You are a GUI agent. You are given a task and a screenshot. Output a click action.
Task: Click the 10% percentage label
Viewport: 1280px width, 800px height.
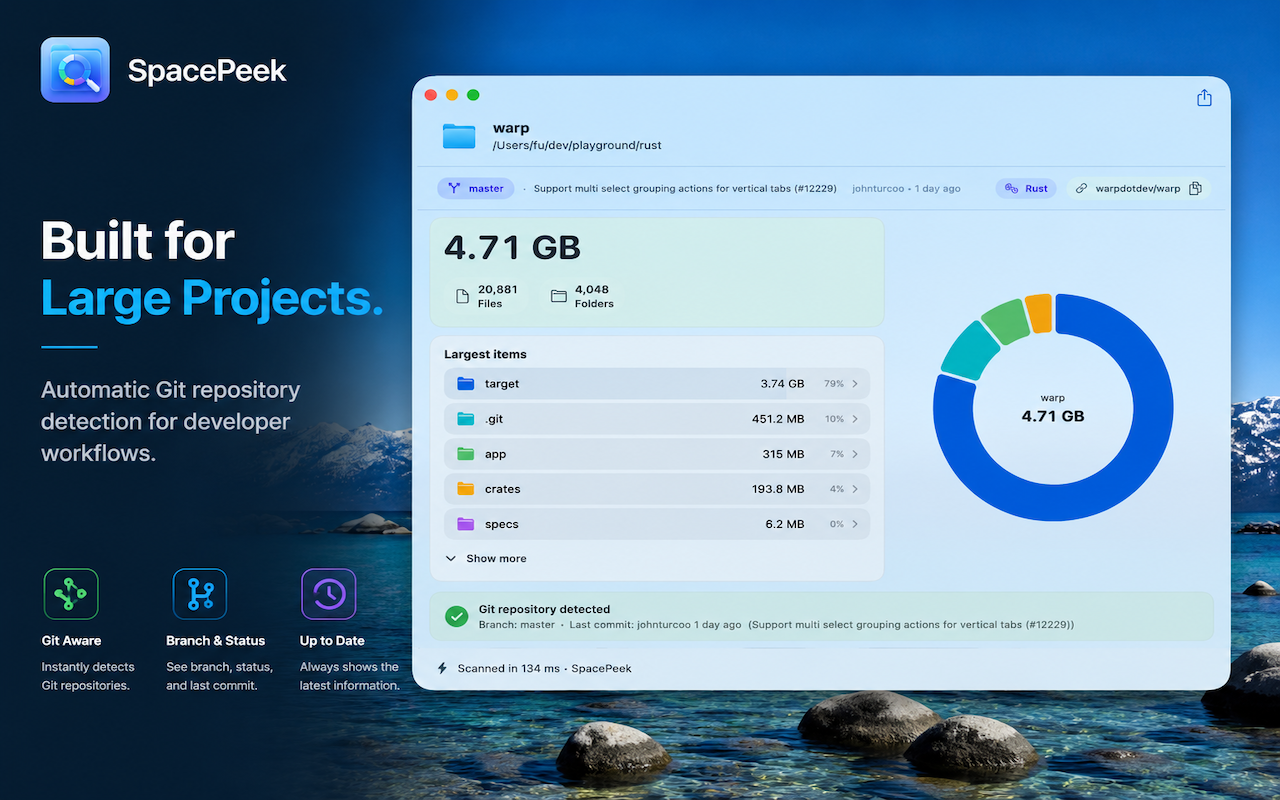point(834,419)
